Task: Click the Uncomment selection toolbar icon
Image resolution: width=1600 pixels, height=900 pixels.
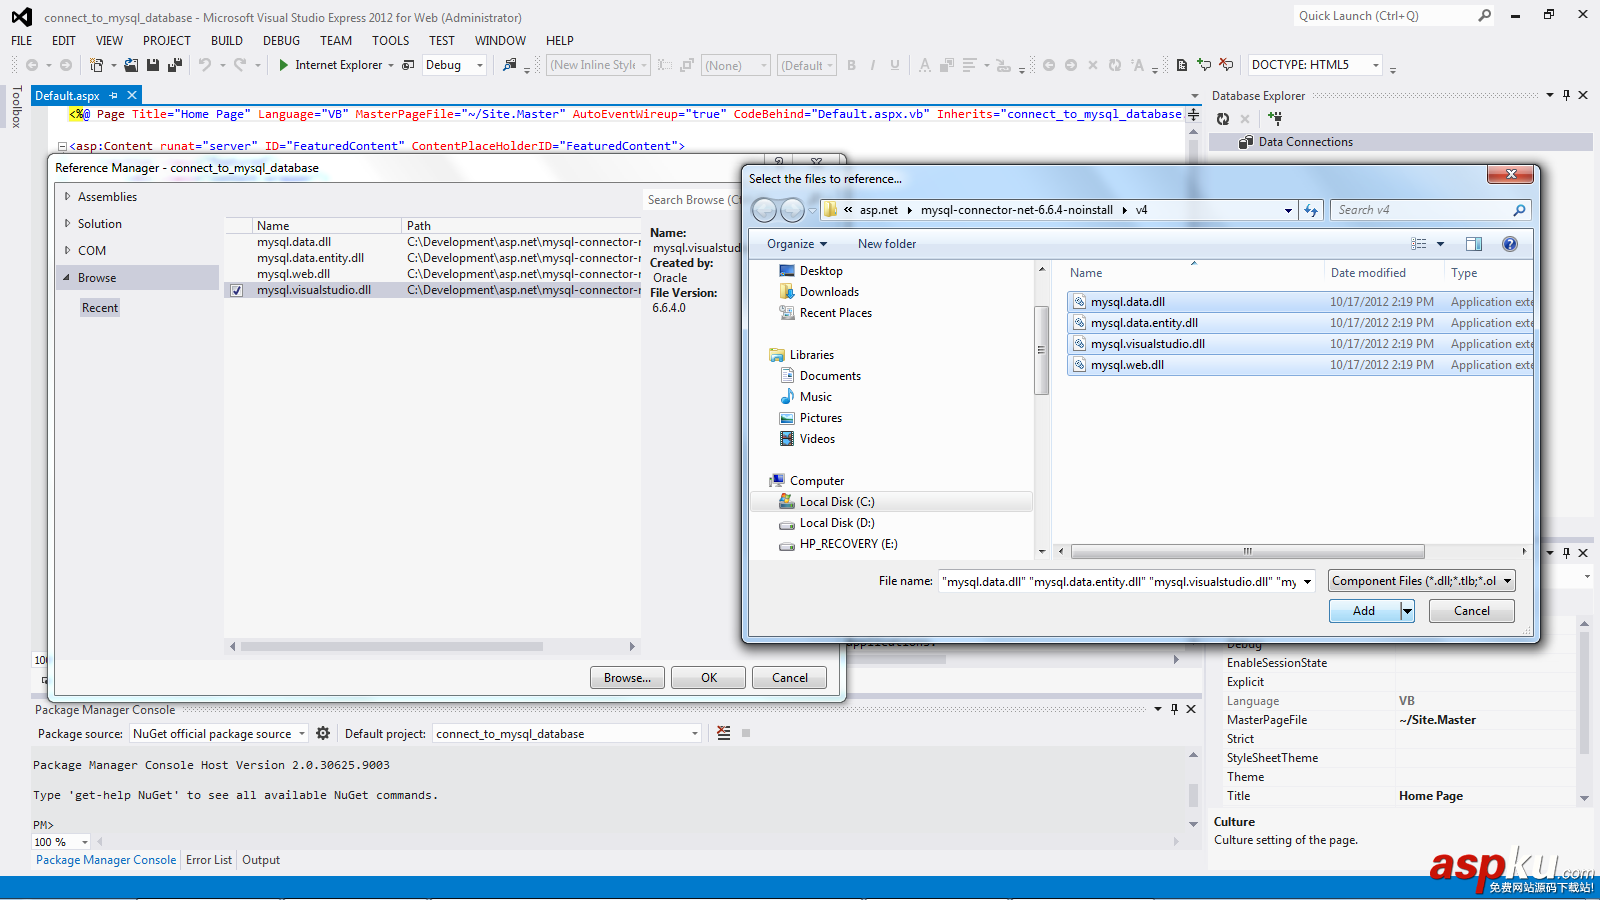Action: click(x=1226, y=65)
